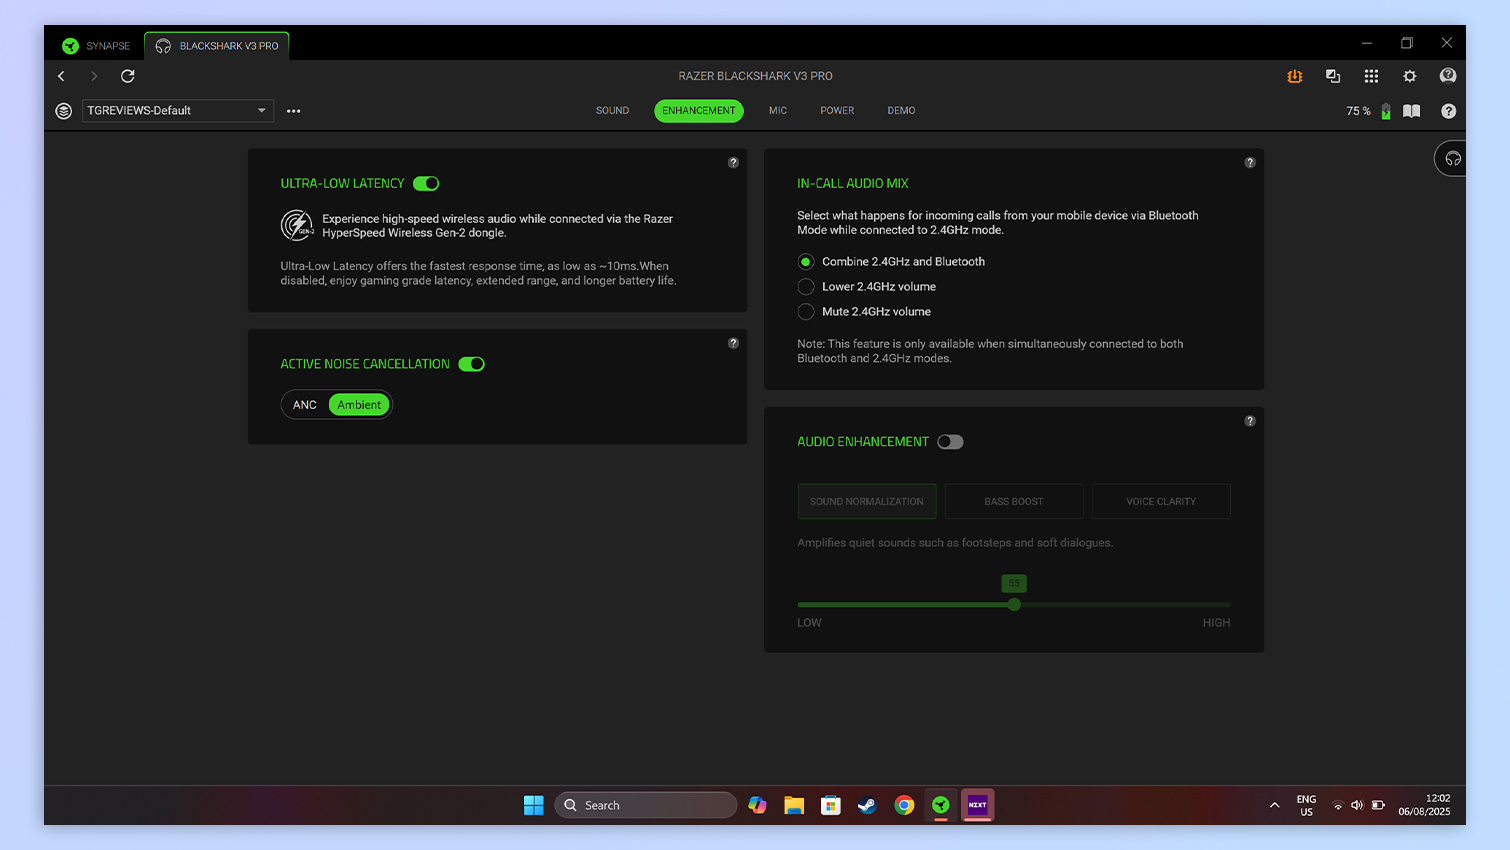
Task: Click the headset battery indicator
Action: coord(1386,111)
